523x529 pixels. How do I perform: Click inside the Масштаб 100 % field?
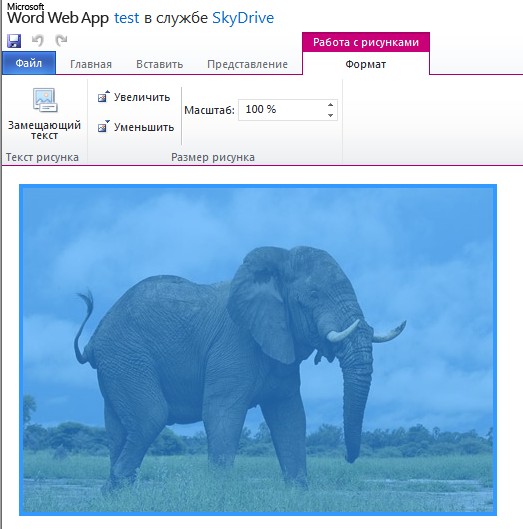tap(282, 110)
